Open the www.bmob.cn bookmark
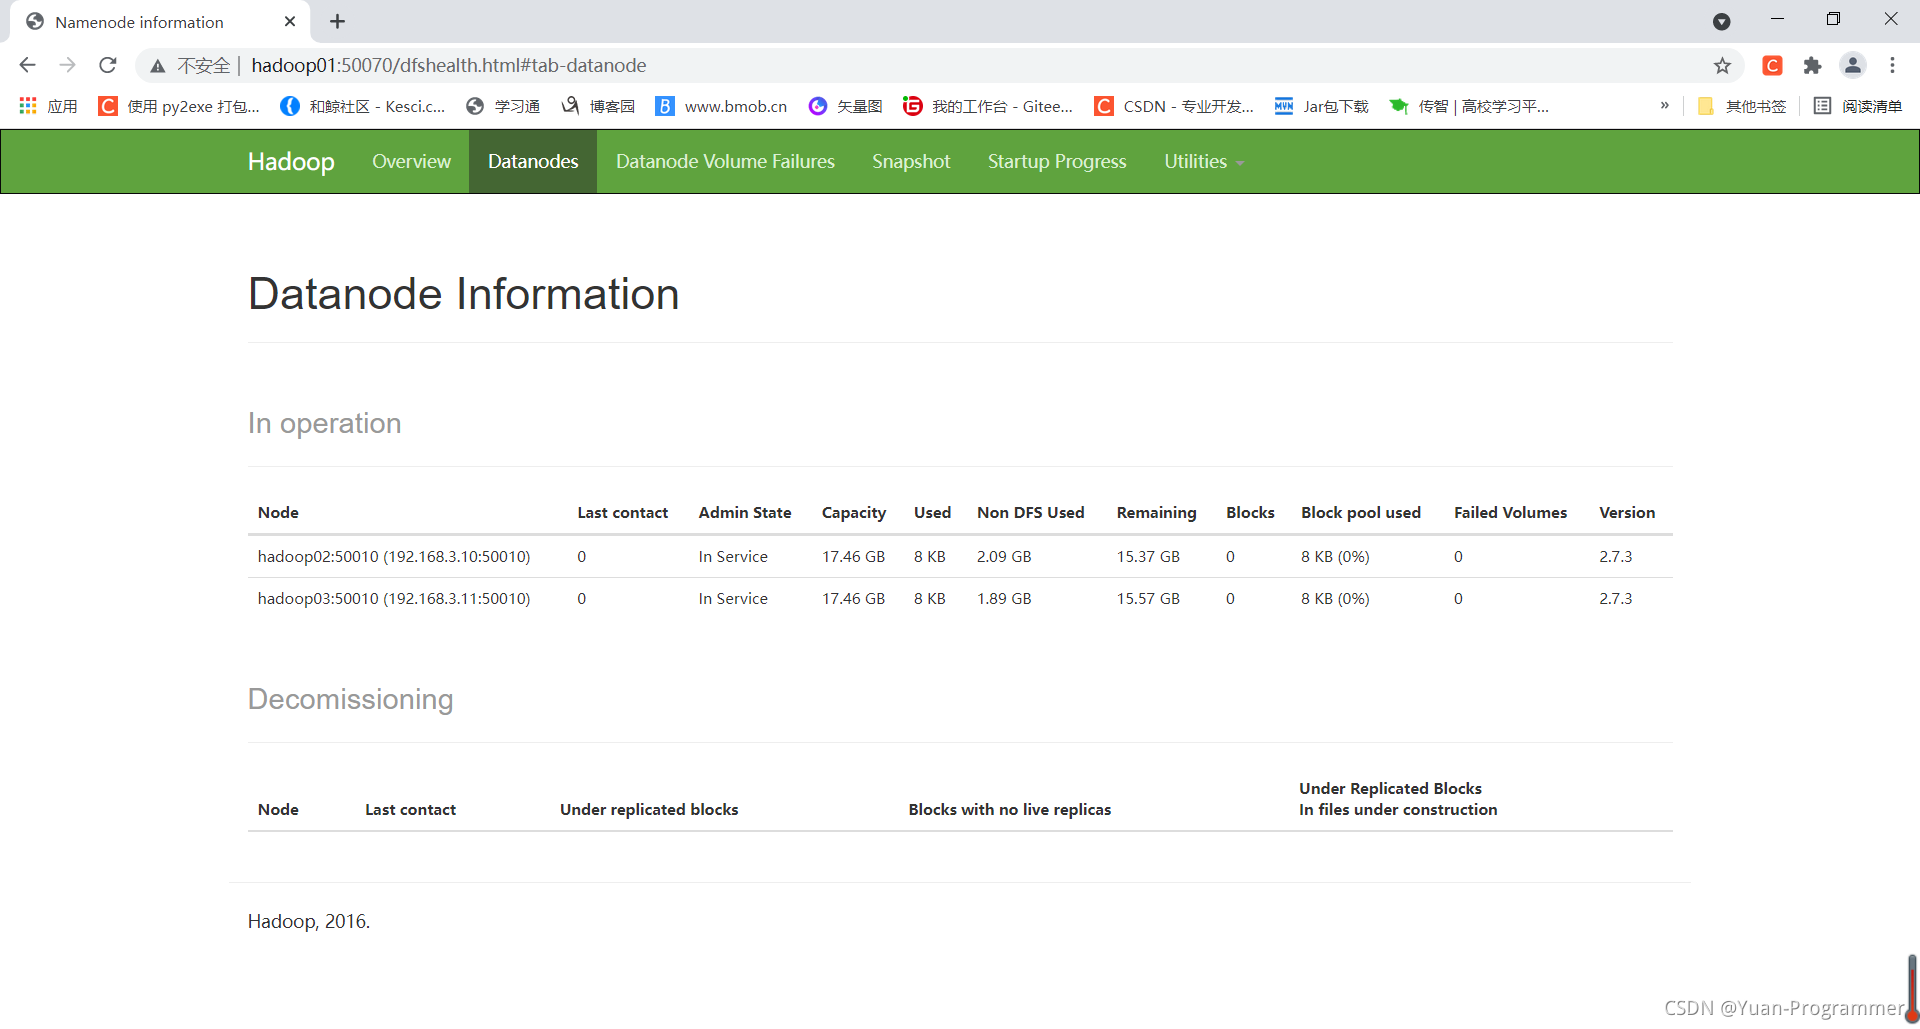Viewport: 1920px width, 1029px height. (721, 106)
